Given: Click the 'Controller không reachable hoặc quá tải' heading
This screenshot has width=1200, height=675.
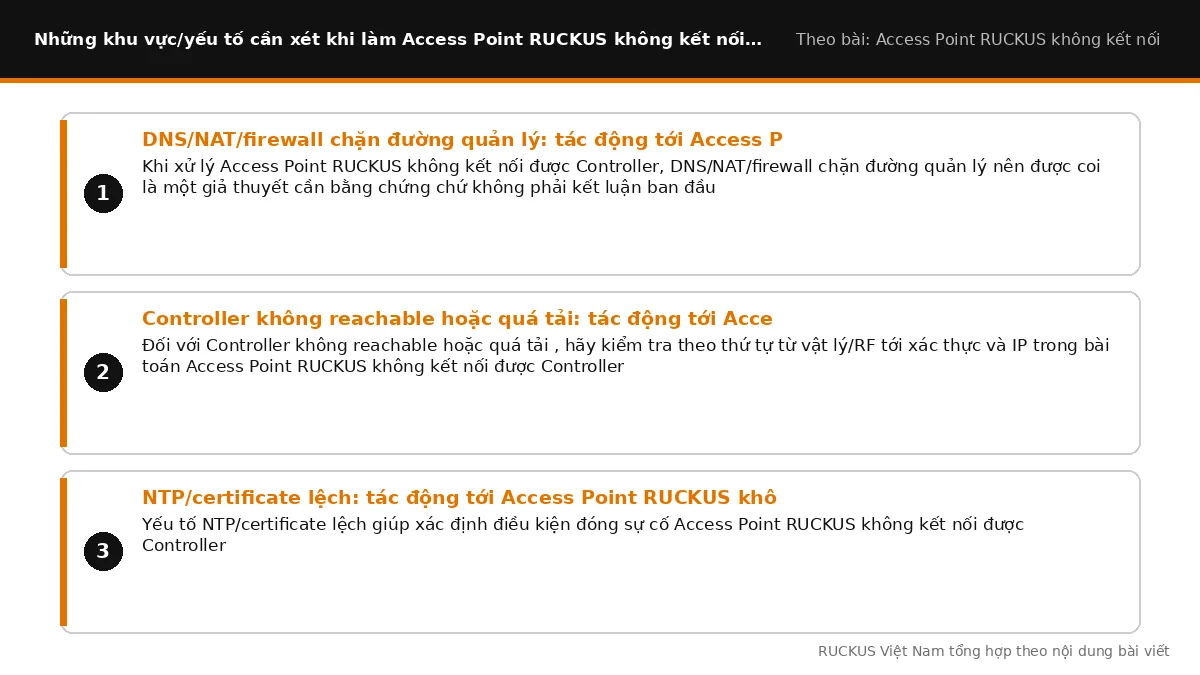Looking at the screenshot, I should pos(457,319).
